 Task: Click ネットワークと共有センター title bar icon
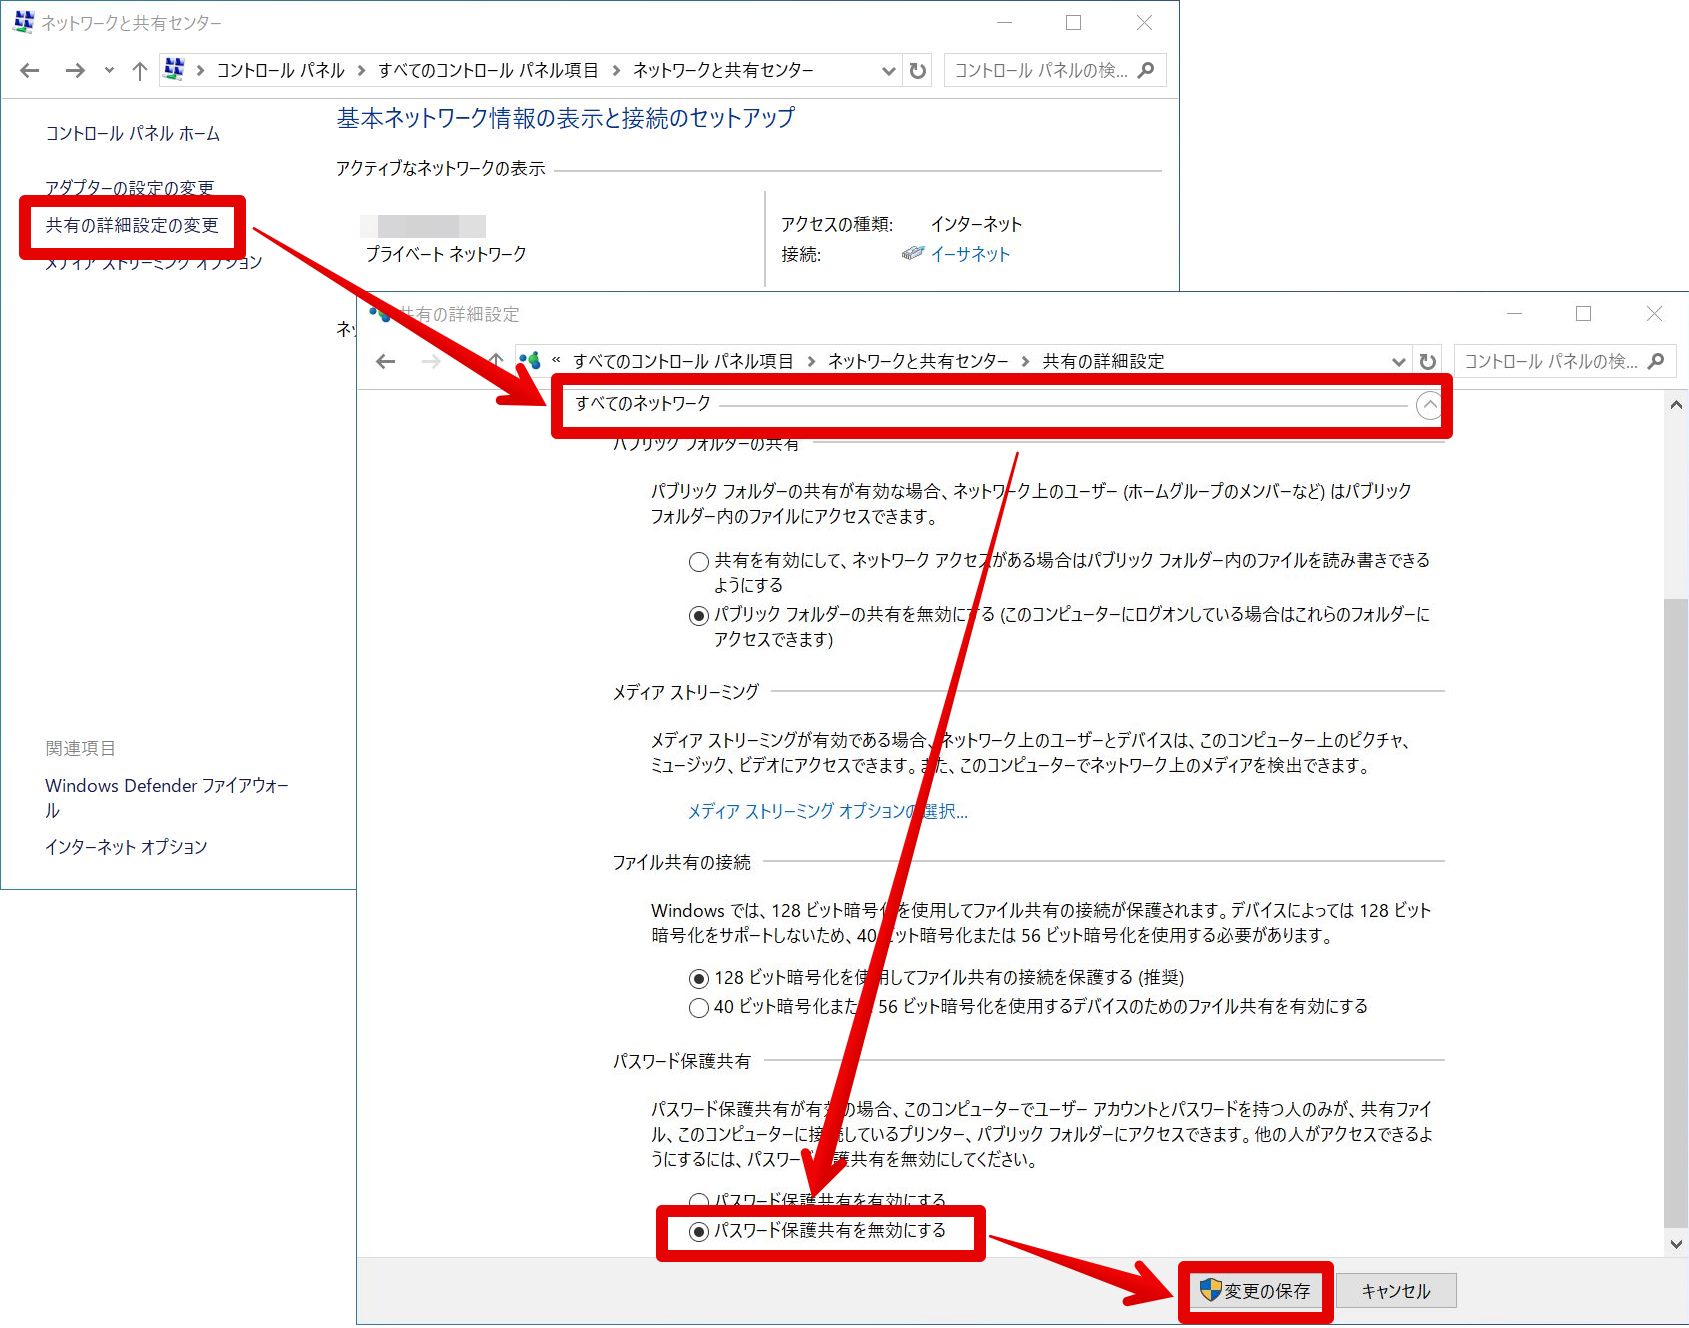[x=23, y=22]
